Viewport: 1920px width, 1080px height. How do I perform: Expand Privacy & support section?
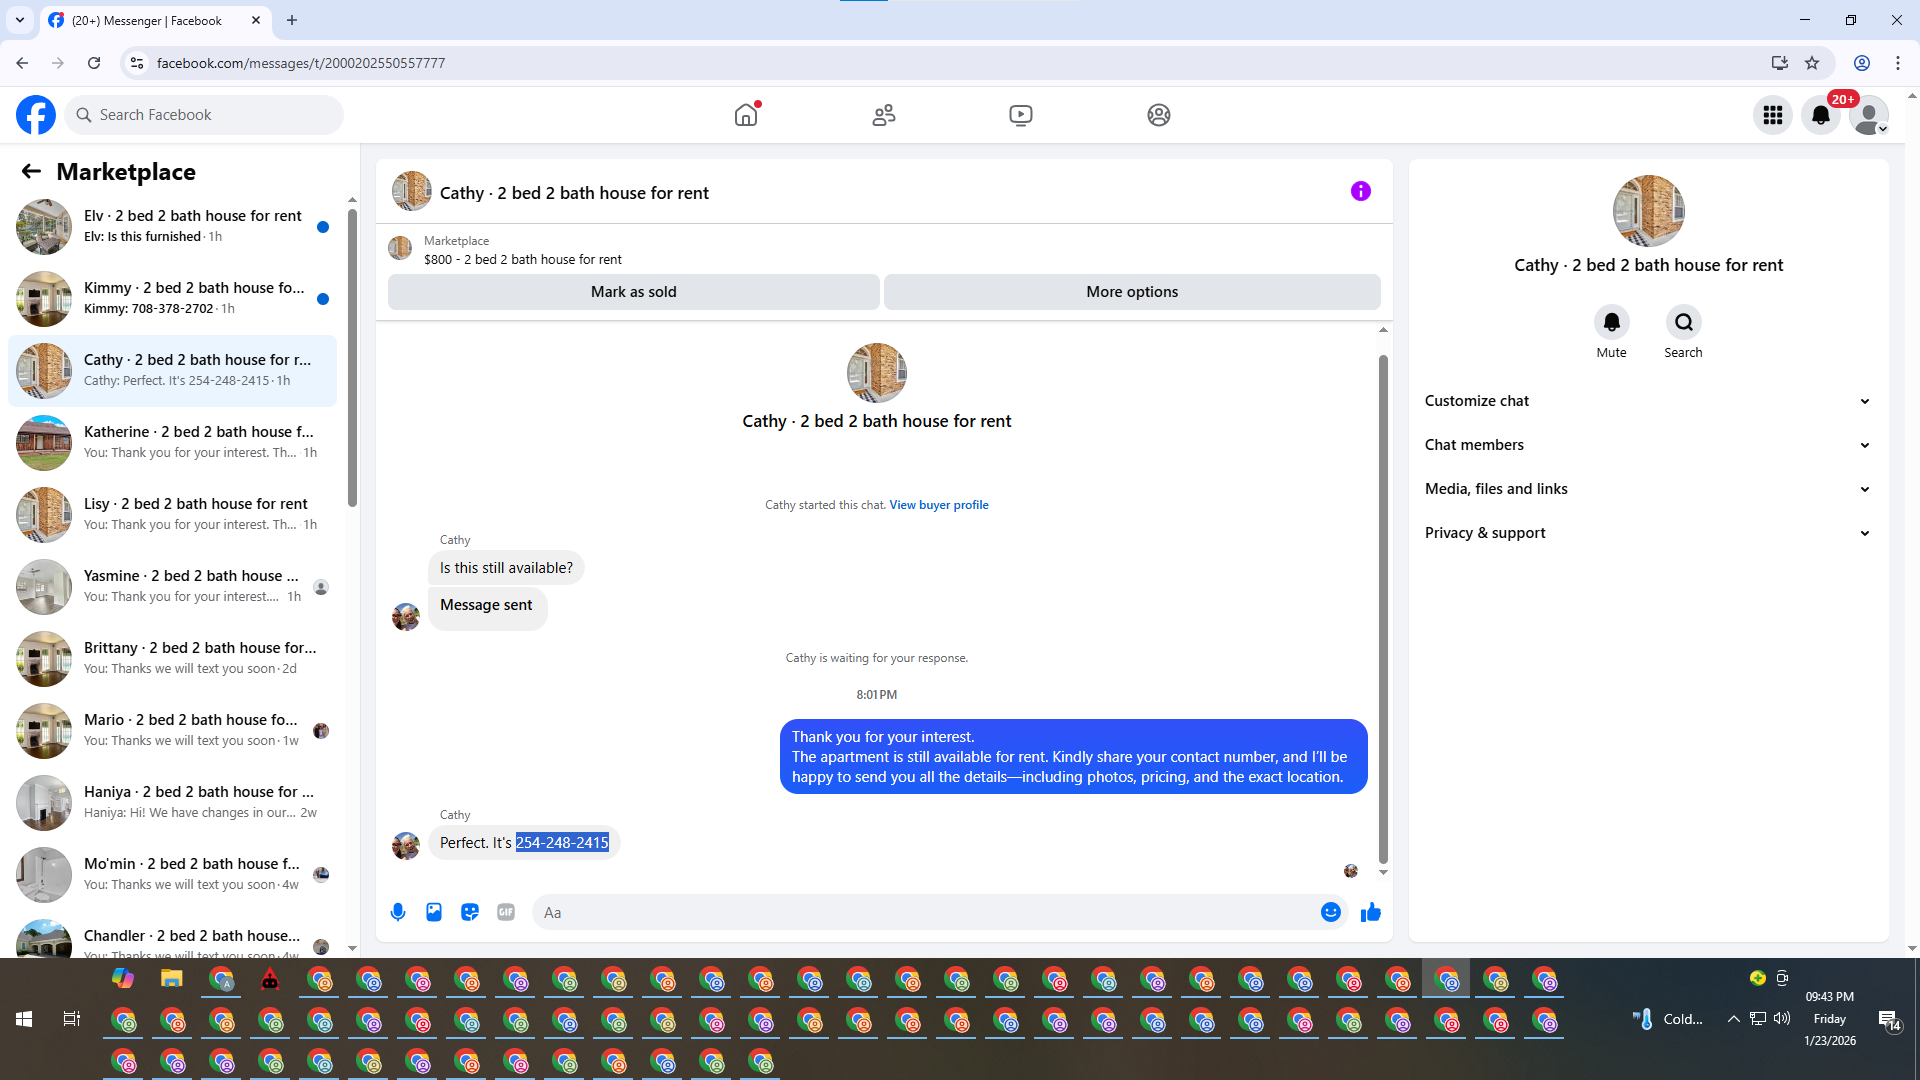point(1647,533)
